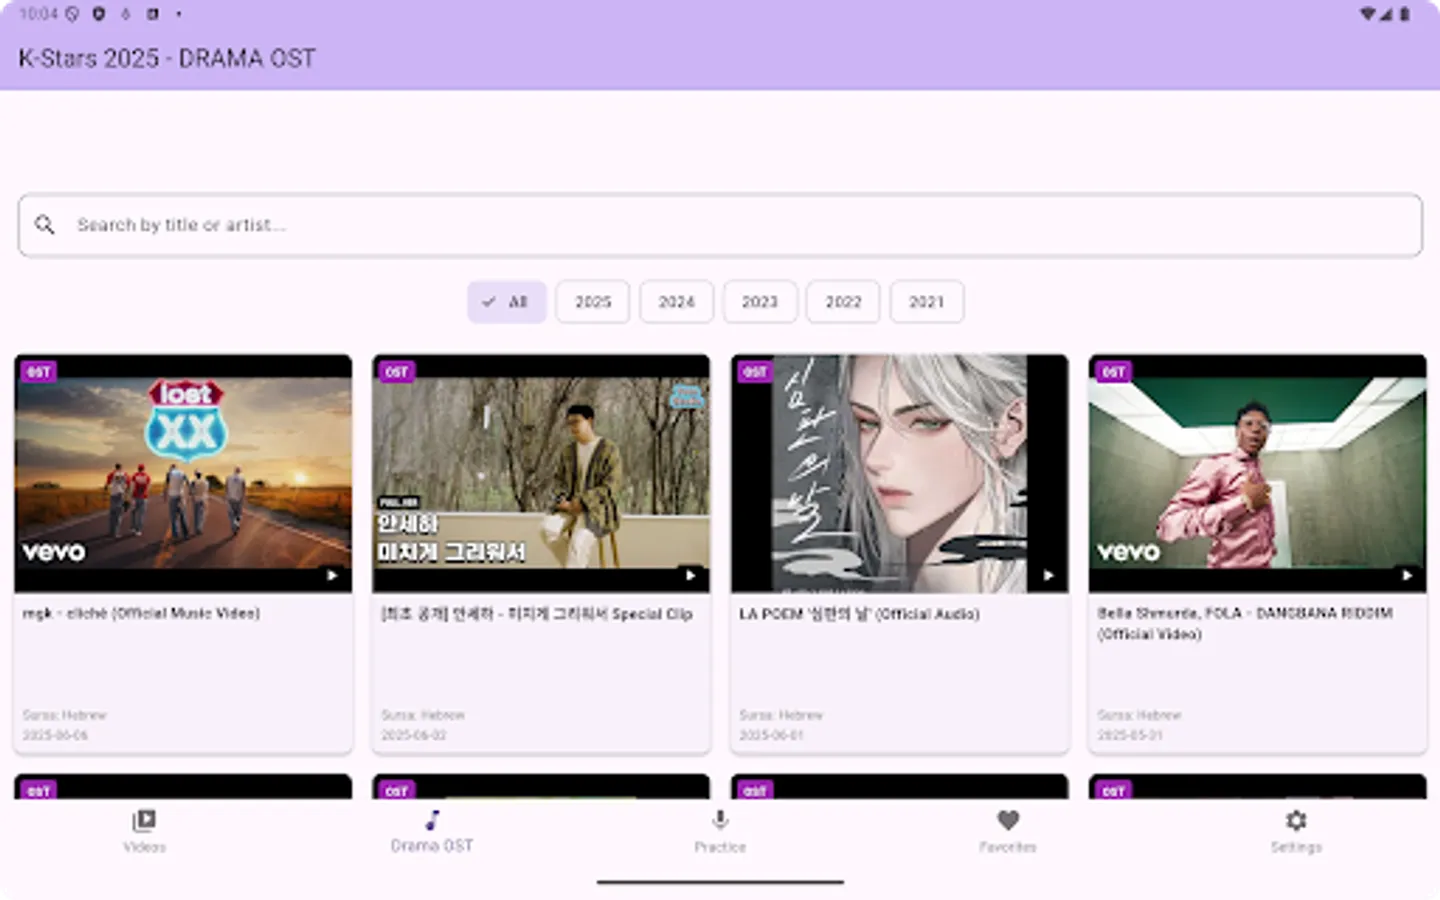Select the 2021 filter chip
The width and height of the screenshot is (1440, 900).
(x=926, y=301)
